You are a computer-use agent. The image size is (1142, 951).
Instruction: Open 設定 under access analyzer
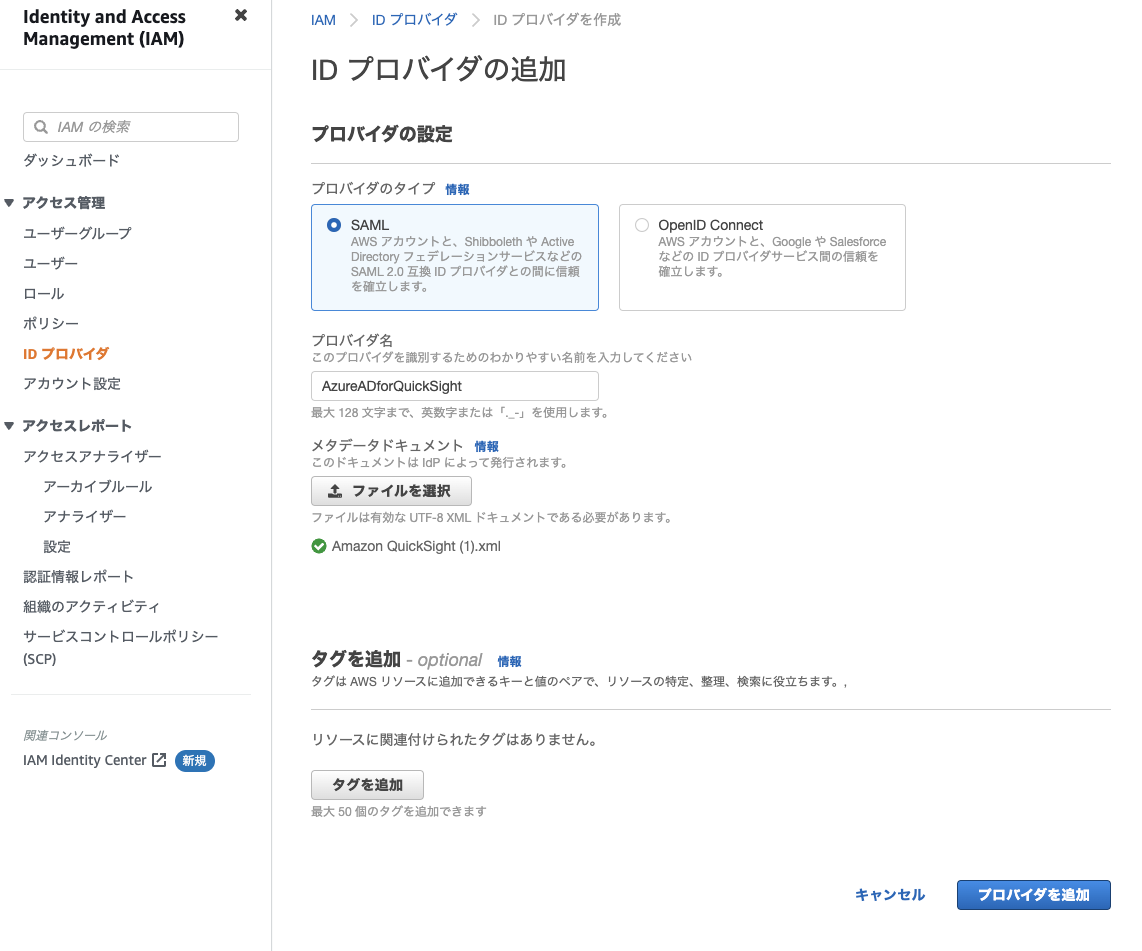57,547
